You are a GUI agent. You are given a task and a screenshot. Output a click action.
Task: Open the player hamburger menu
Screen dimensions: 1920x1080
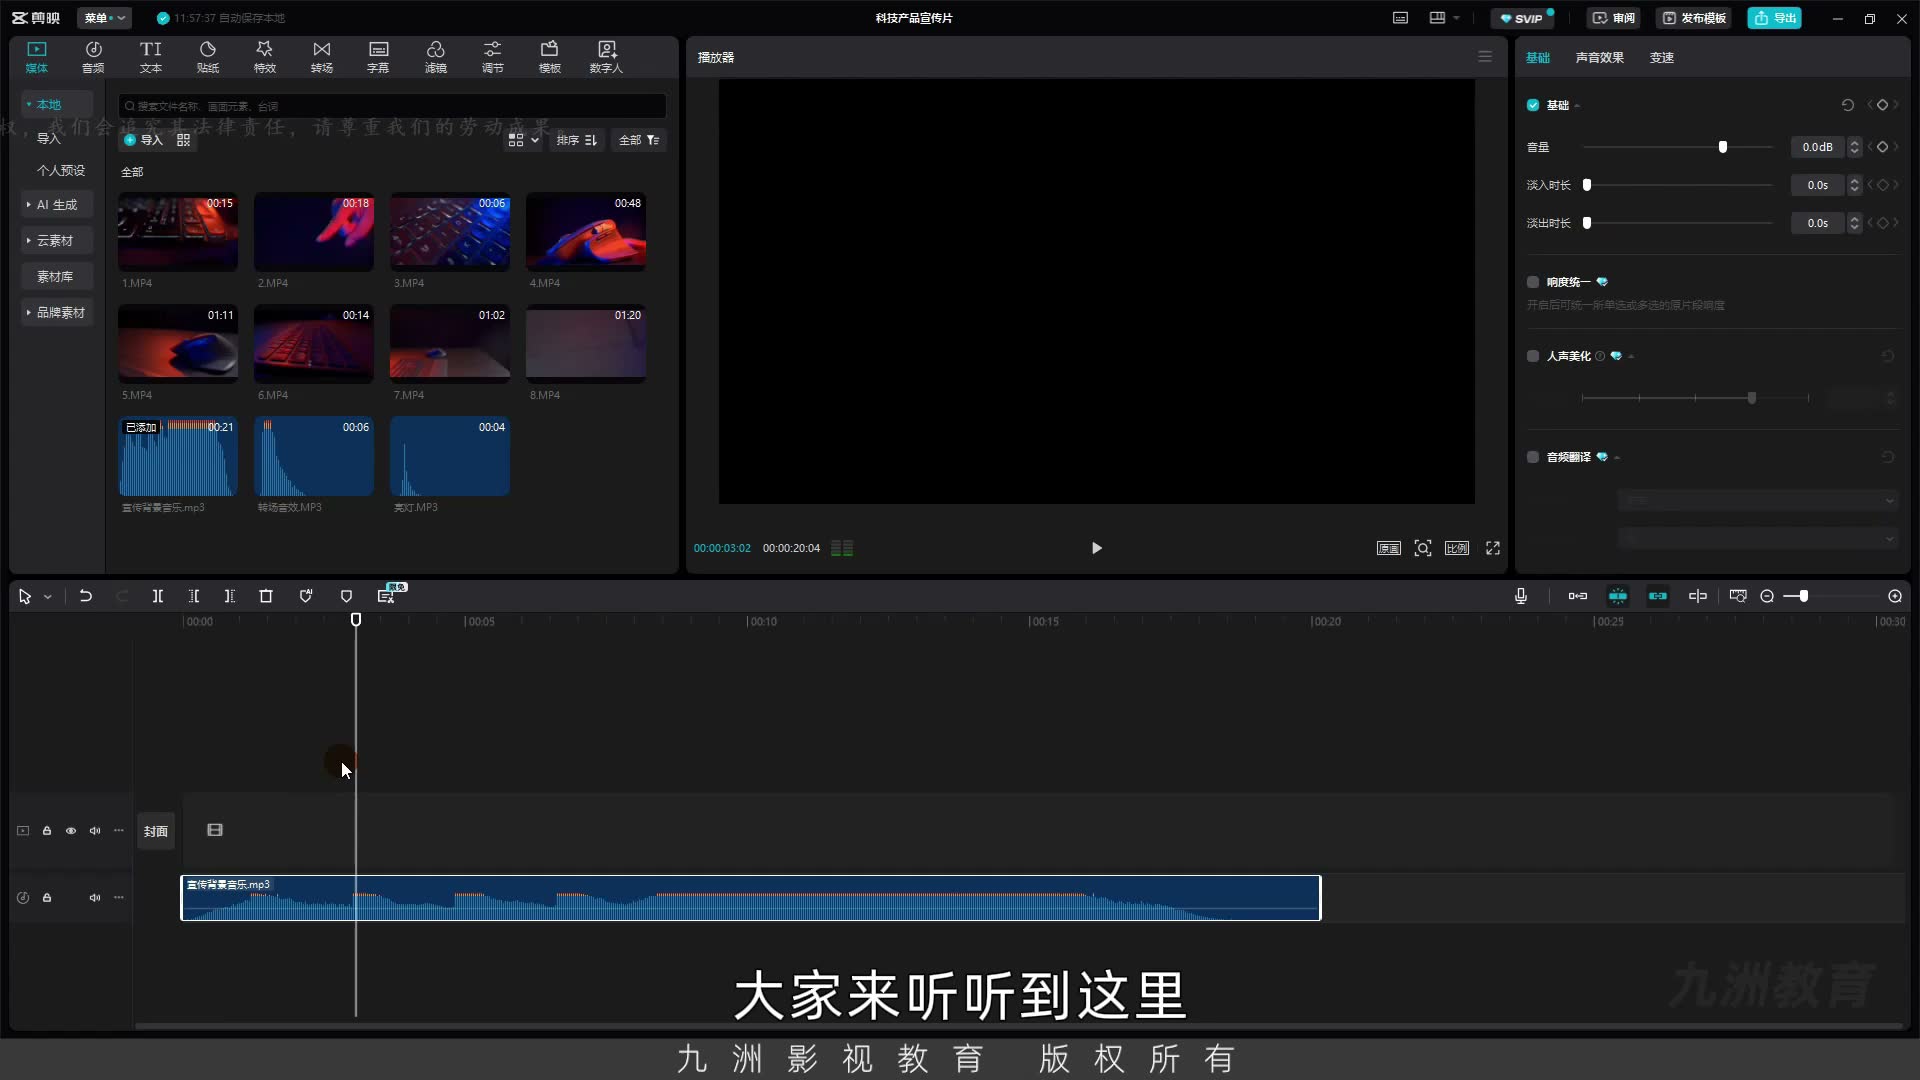[1485, 57]
